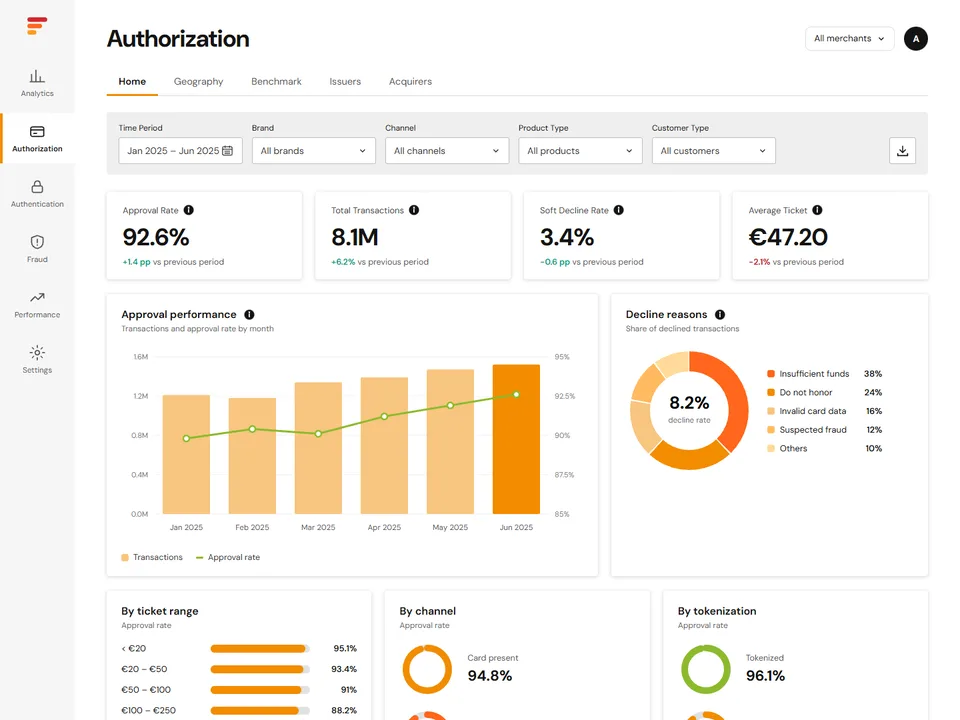Open the Fraud shield section
Image resolution: width=960 pixels, height=720 pixels.
pyautogui.click(x=37, y=249)
